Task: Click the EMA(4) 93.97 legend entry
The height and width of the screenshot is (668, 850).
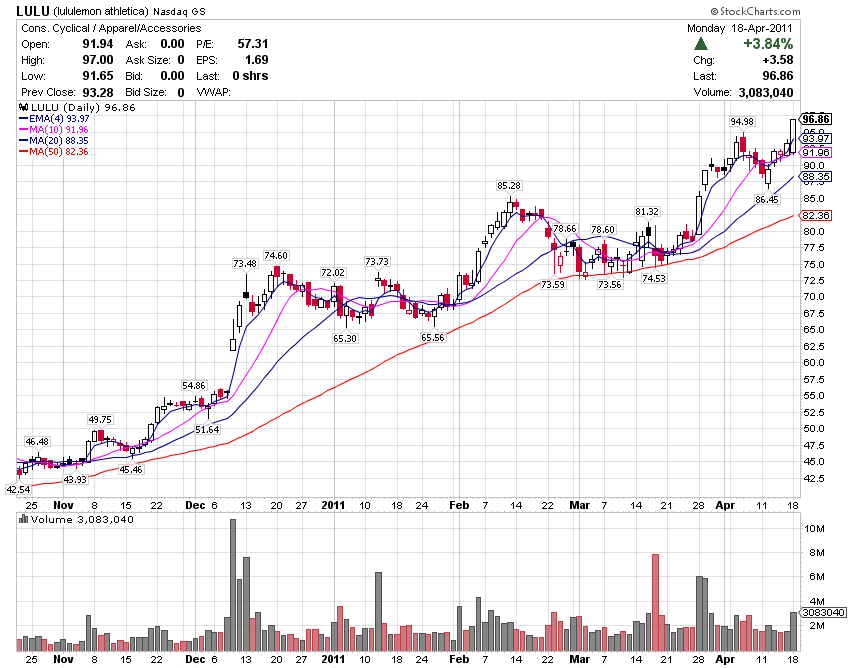Action: coord(54,119)
